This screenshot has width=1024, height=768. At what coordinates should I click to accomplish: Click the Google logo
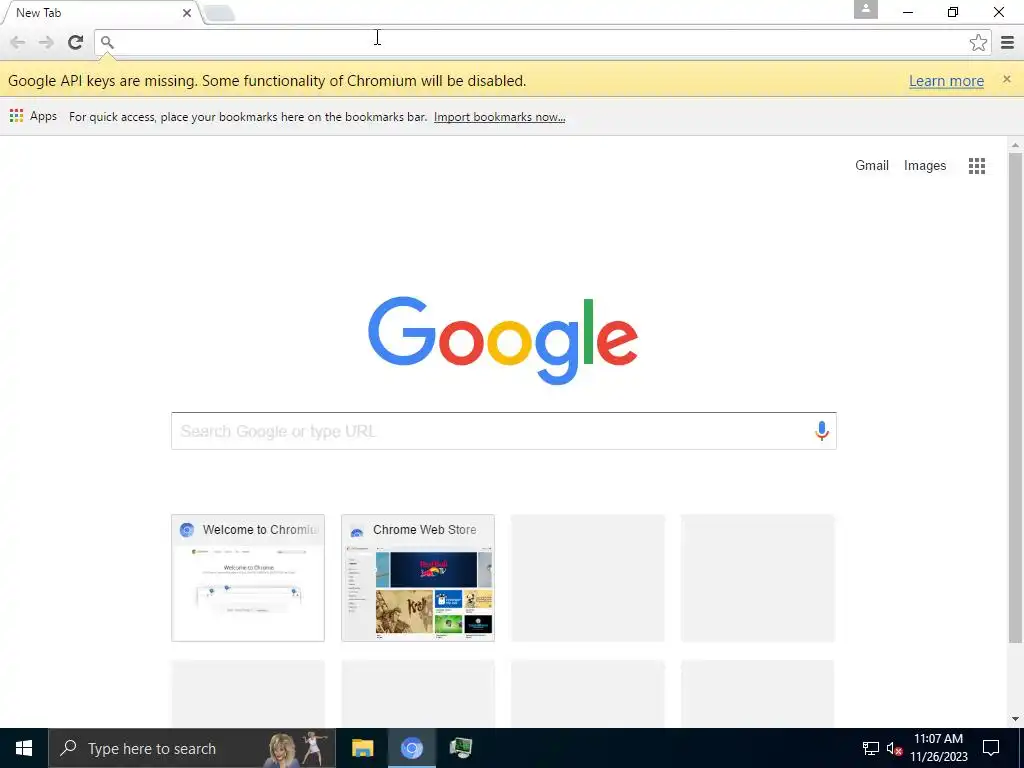[503, 340]
